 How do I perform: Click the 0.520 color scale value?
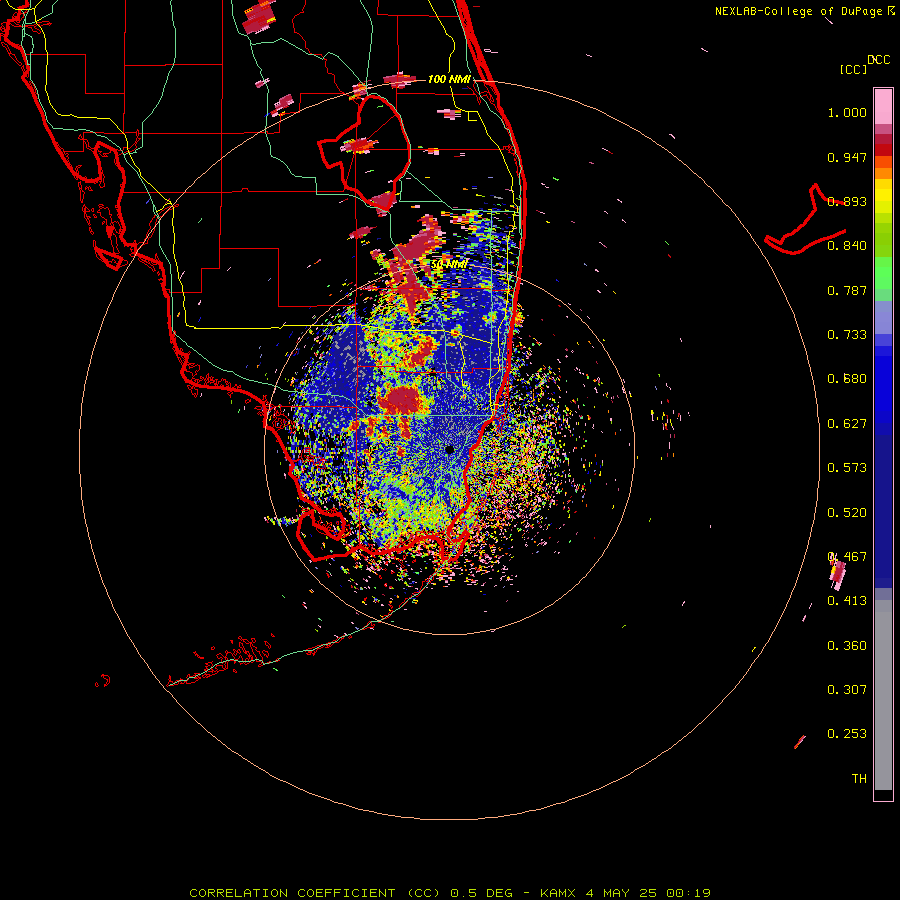[847, 513]
